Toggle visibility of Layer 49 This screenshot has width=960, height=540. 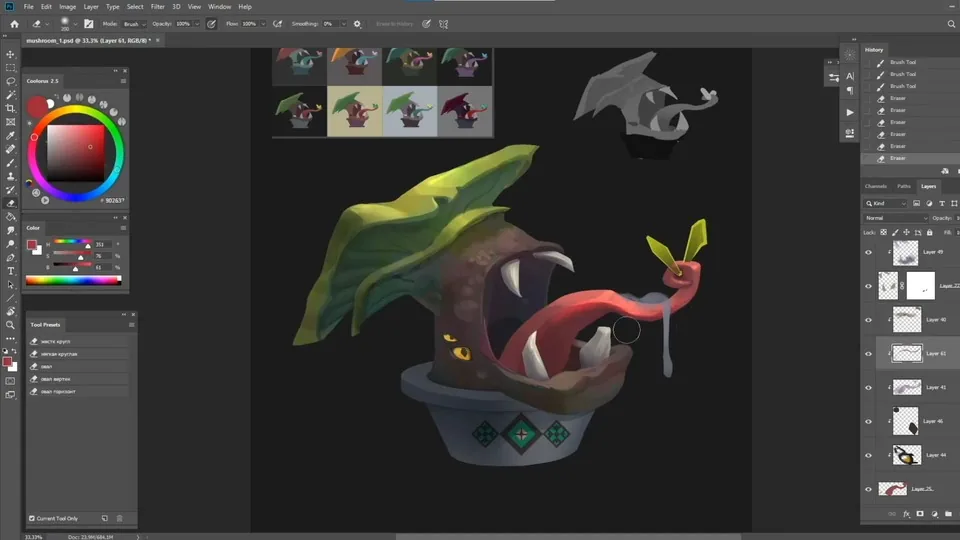point(868,252)
